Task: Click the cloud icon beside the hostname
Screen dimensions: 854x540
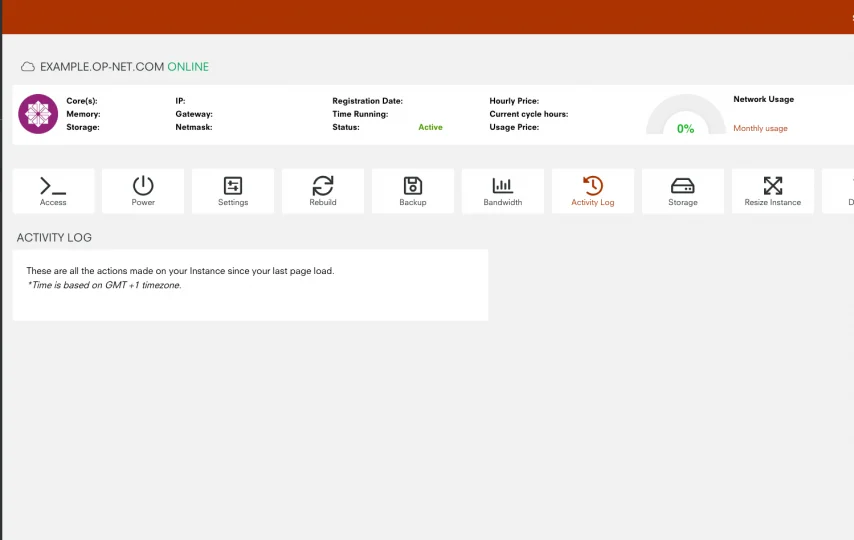Action: point(28,67)
